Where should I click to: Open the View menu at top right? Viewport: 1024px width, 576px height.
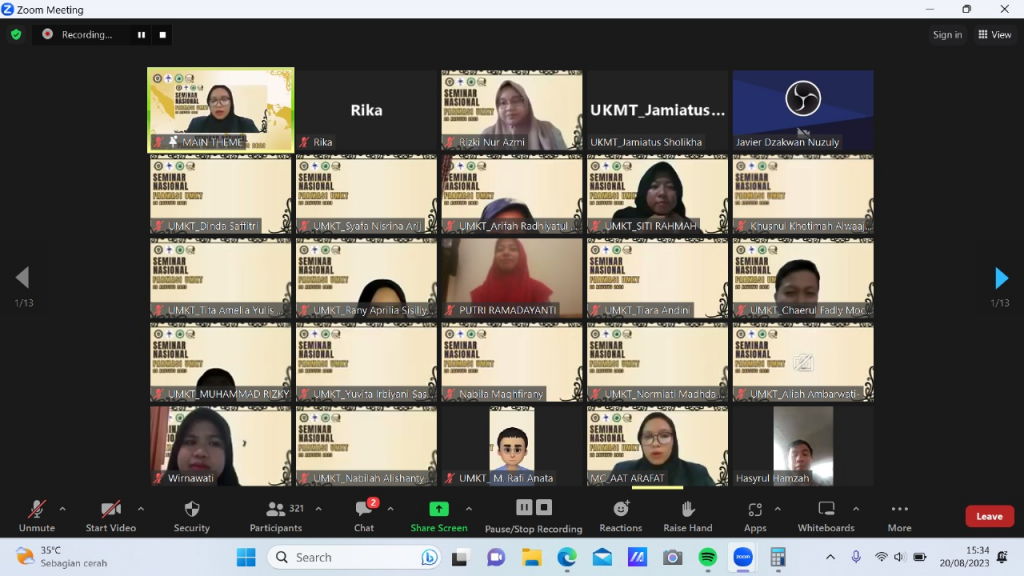point(994,34)
